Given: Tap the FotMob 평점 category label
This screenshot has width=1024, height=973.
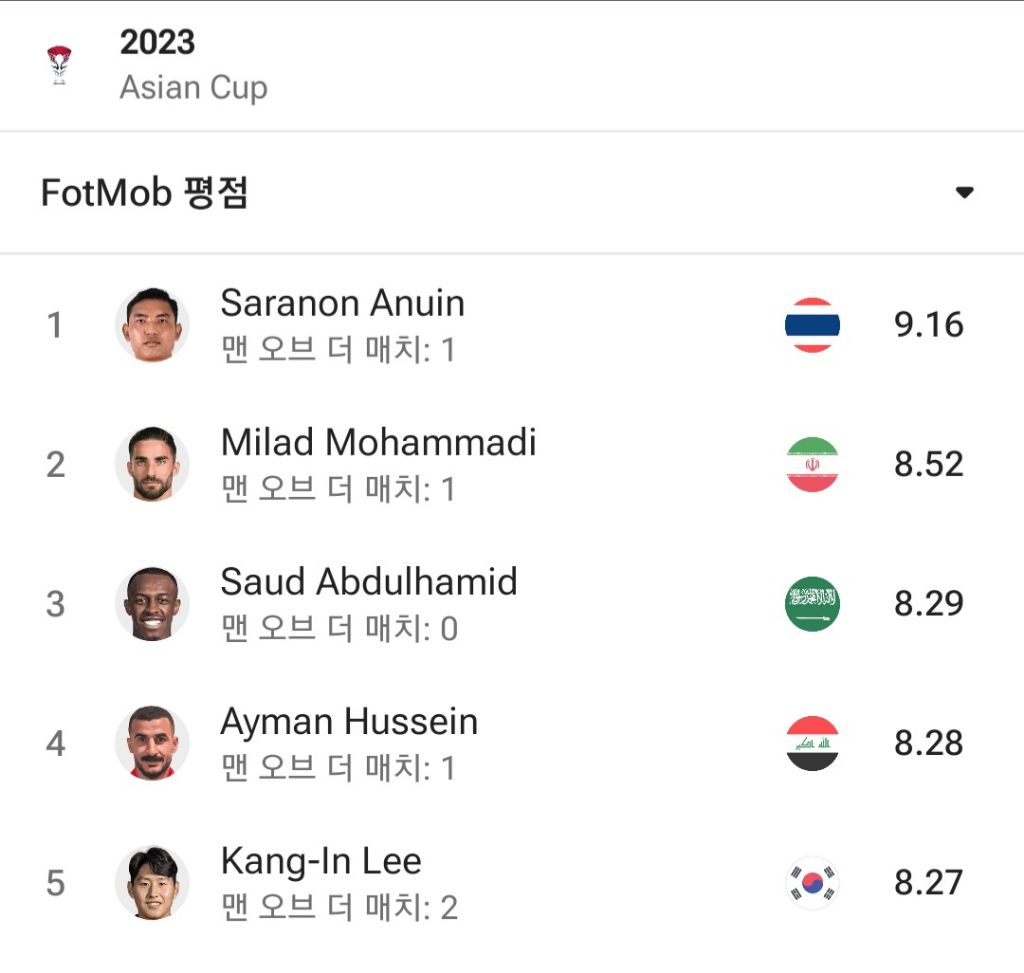Looking at the screenshot, I should pyautogui.click(x=144, y=193).
